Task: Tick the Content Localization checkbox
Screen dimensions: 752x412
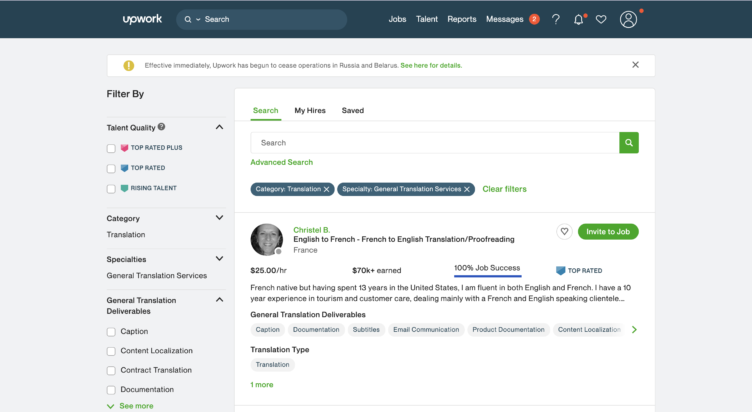Action: 112,351
